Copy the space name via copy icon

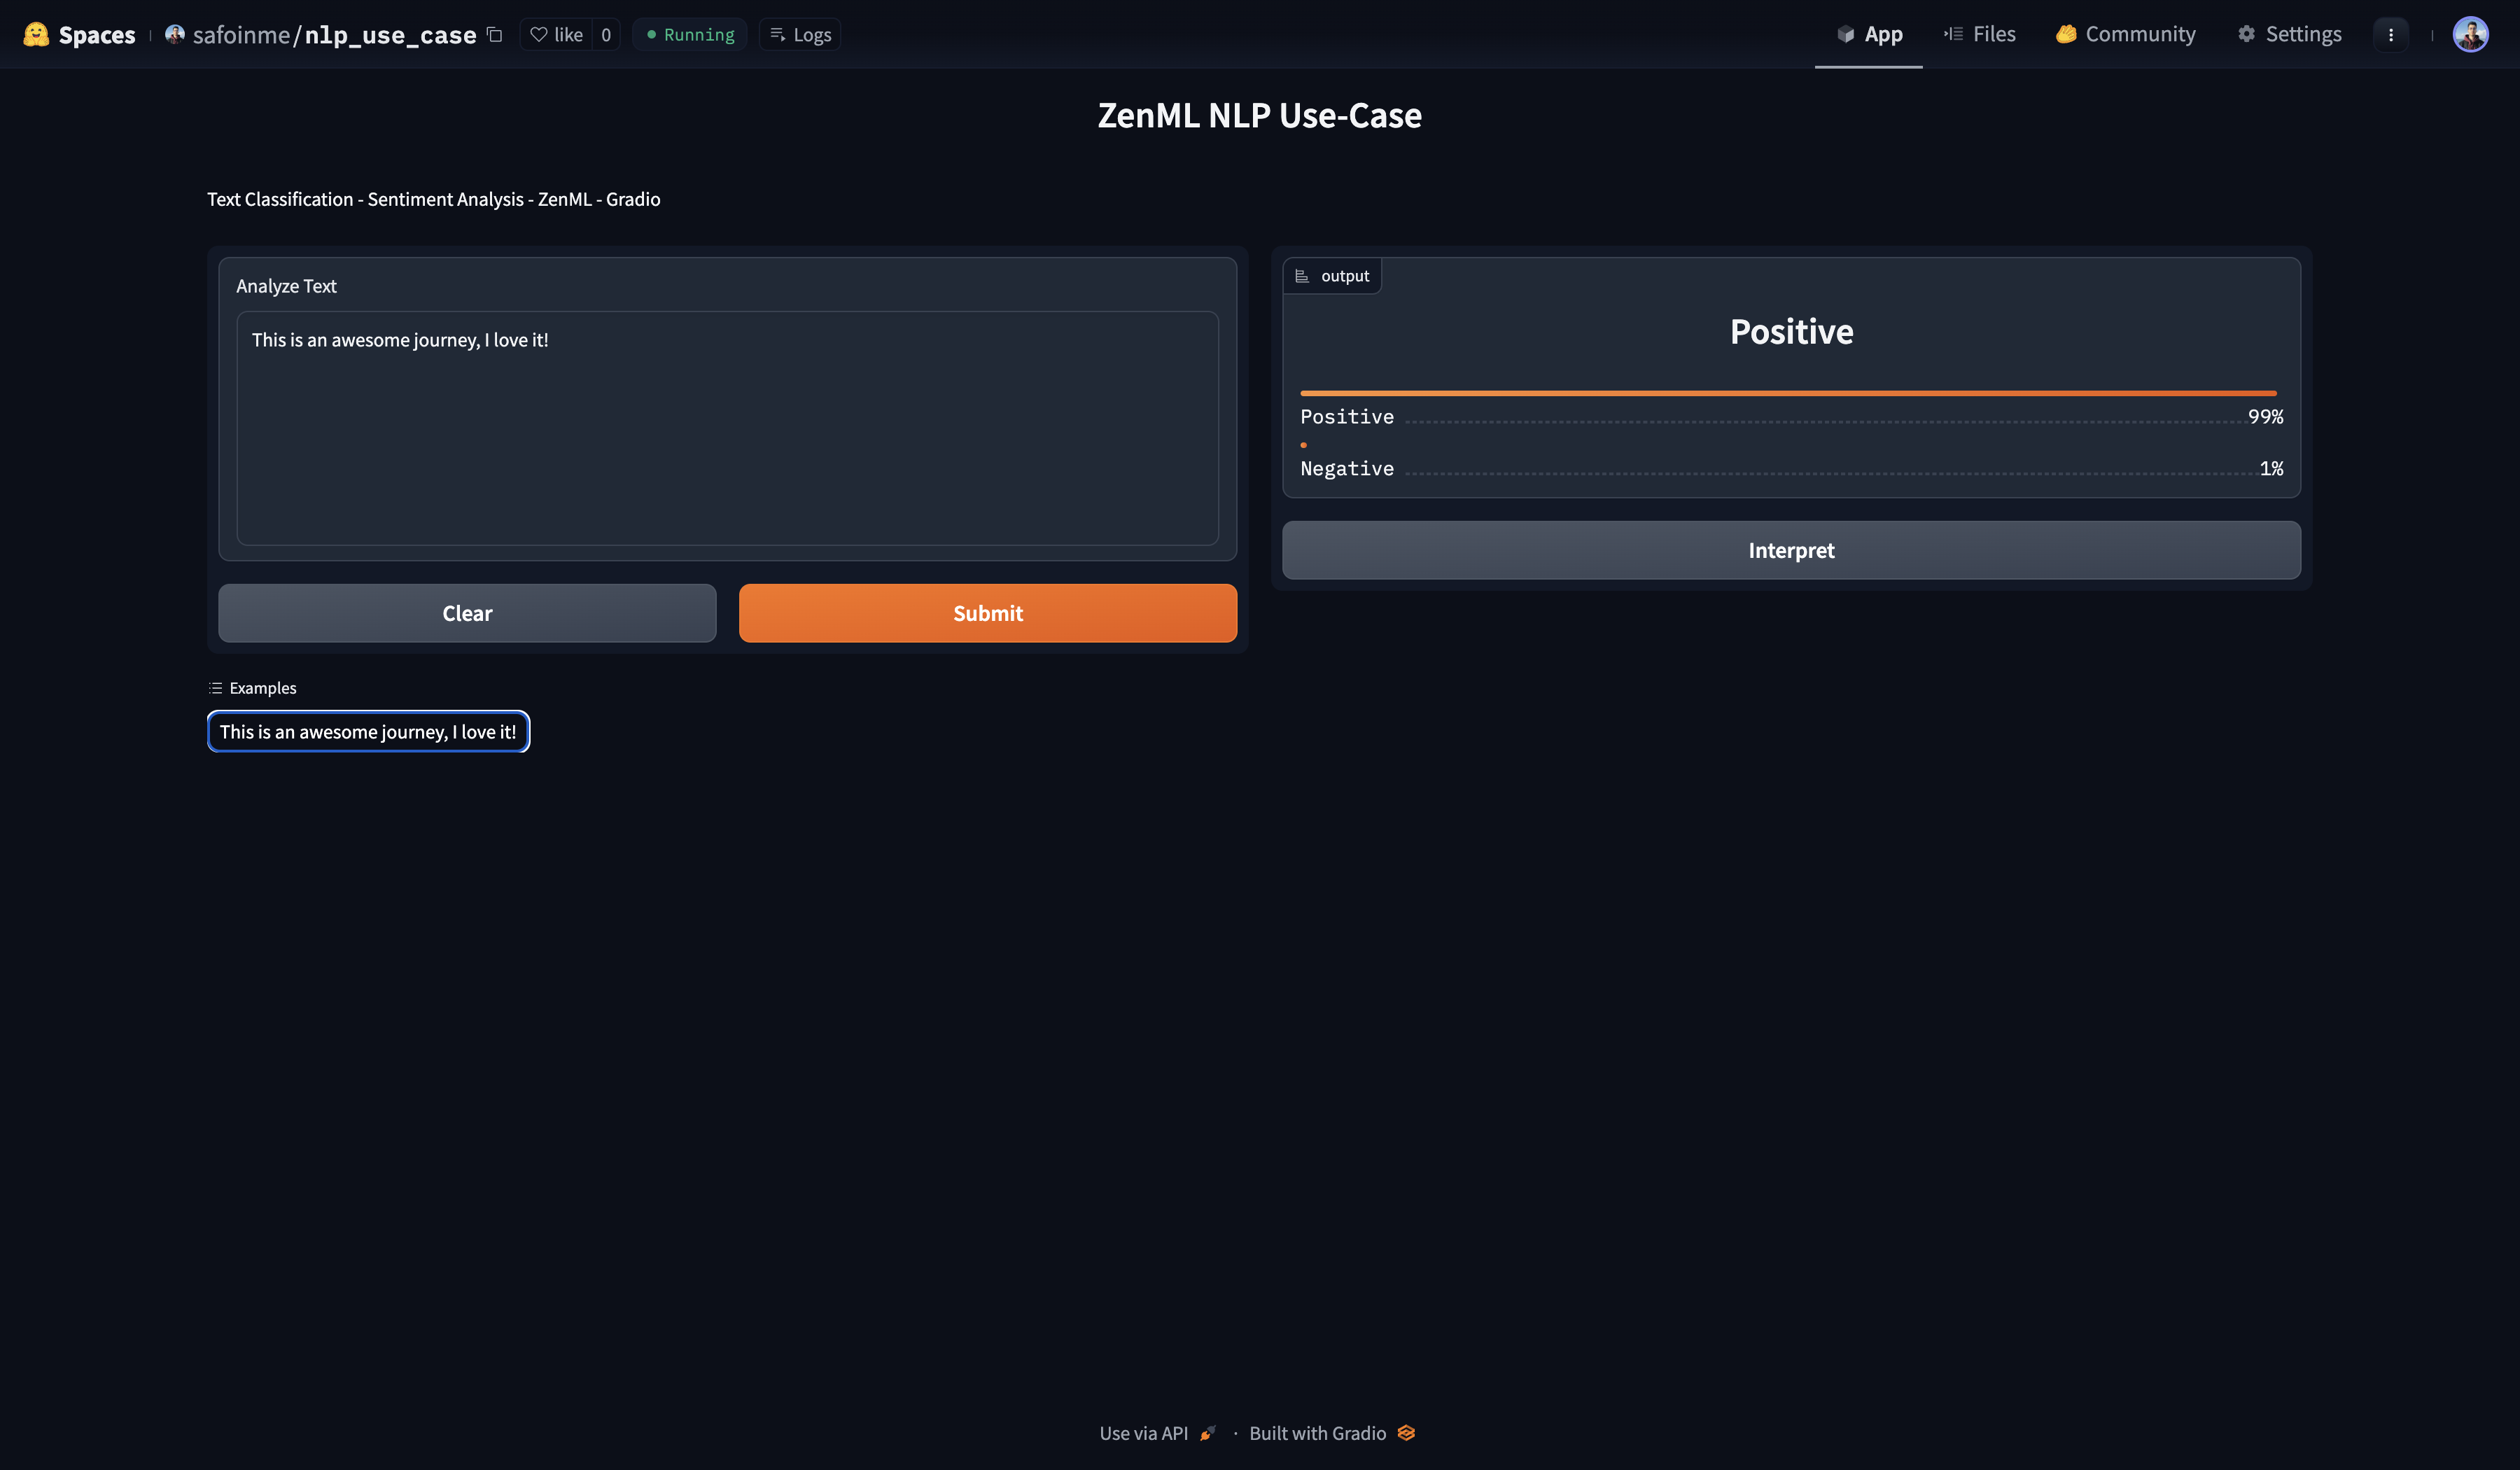point(494,34)
